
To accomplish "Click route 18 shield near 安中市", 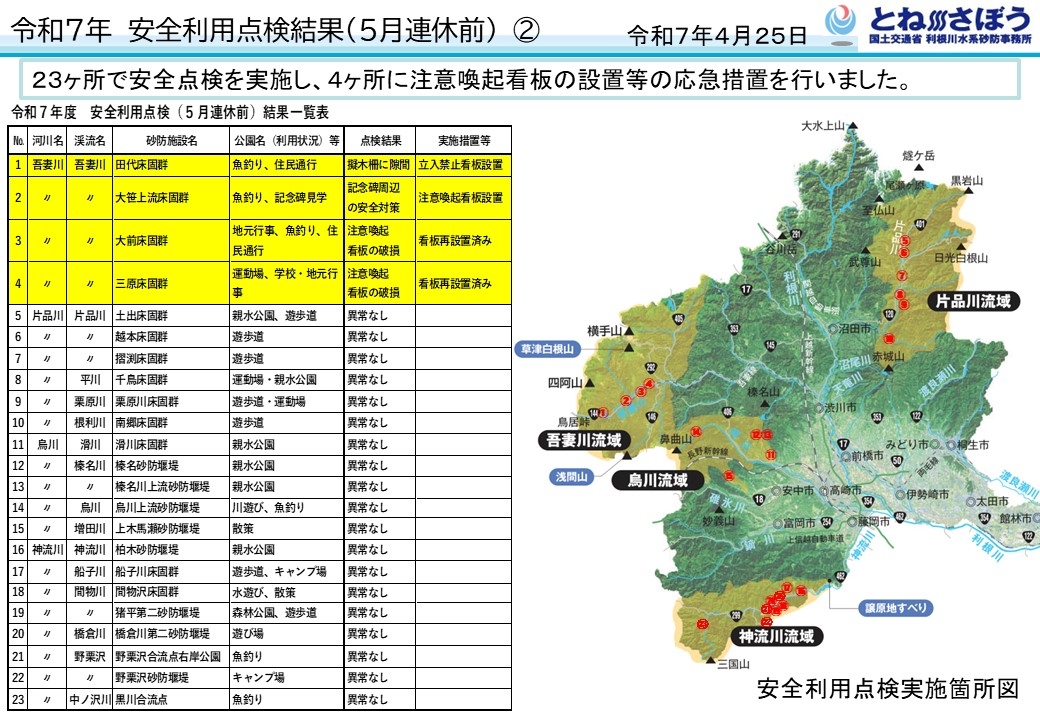I will point(759,499).
